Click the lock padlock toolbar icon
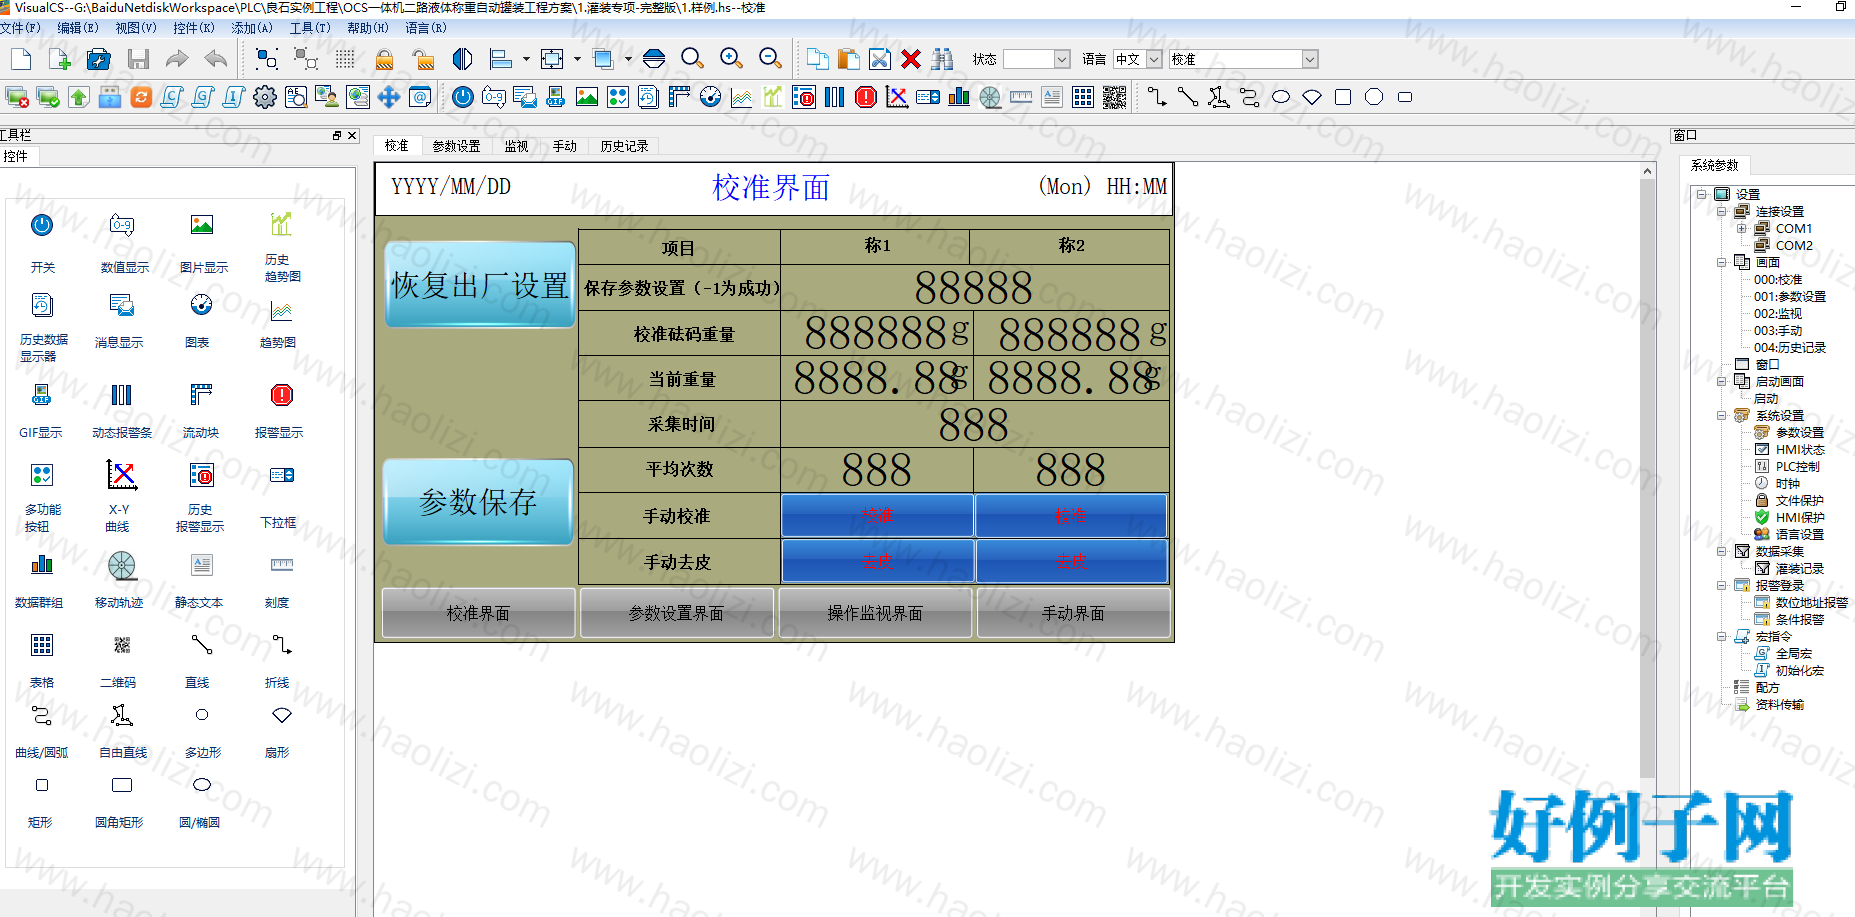The height and width of the screenshot is (917, 1855). coord(384,59)
